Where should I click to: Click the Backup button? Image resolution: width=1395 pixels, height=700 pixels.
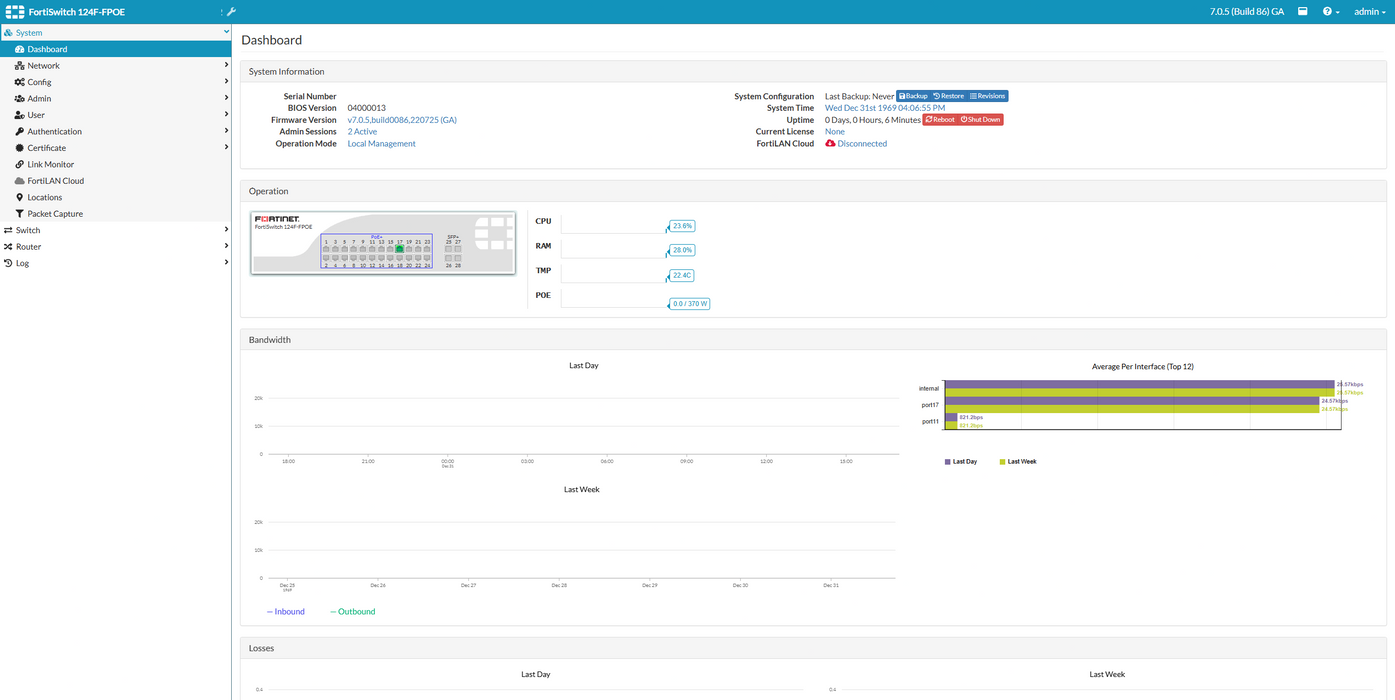913,96
